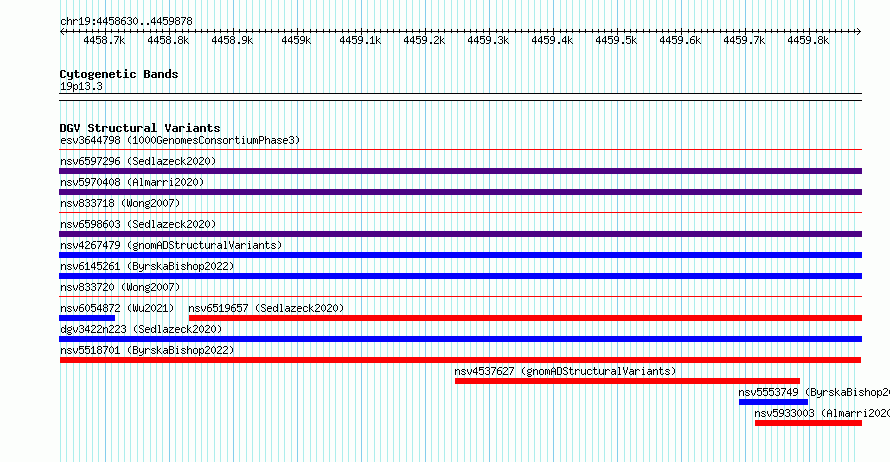This screenshot has height=462, width=890.
Task: Click the chr19:4458630..4459878 coordinates text
Action: (x=126, y=21)
